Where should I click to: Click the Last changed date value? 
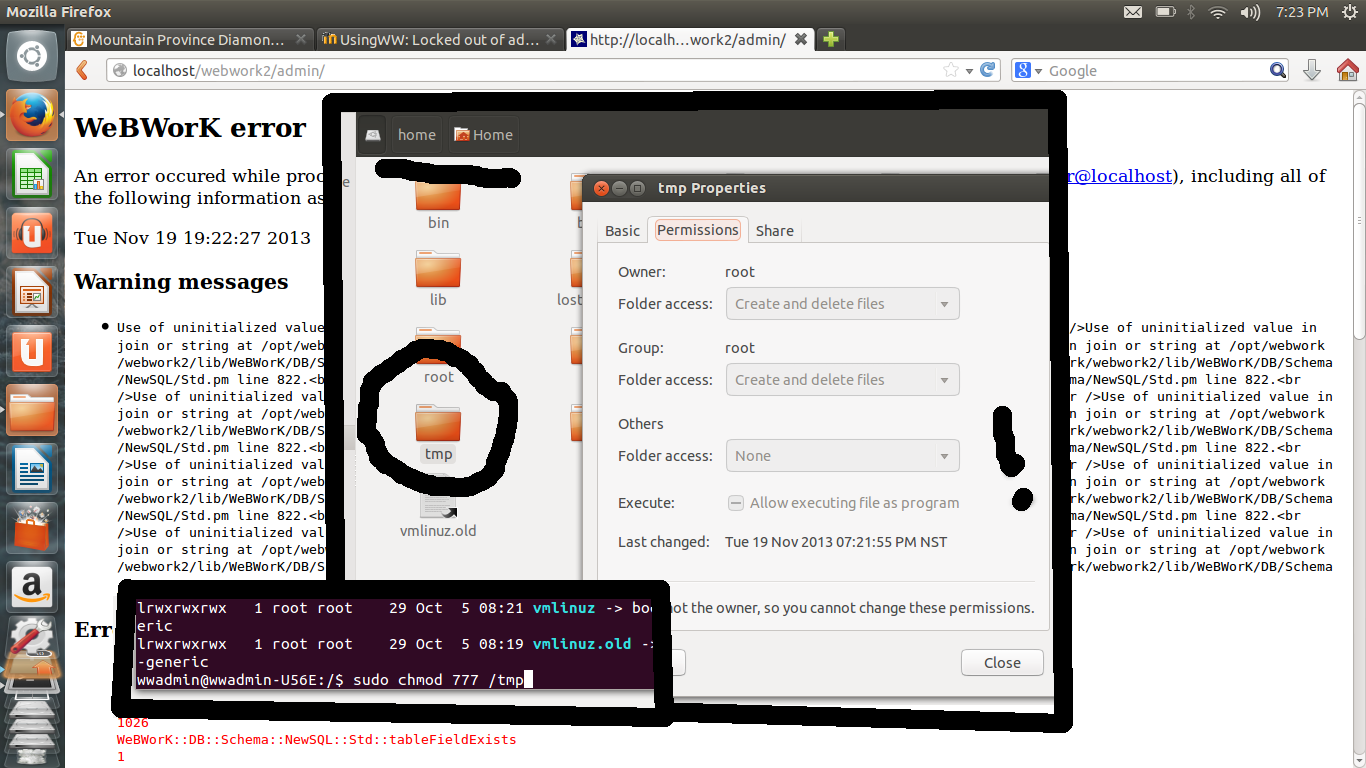836,542
